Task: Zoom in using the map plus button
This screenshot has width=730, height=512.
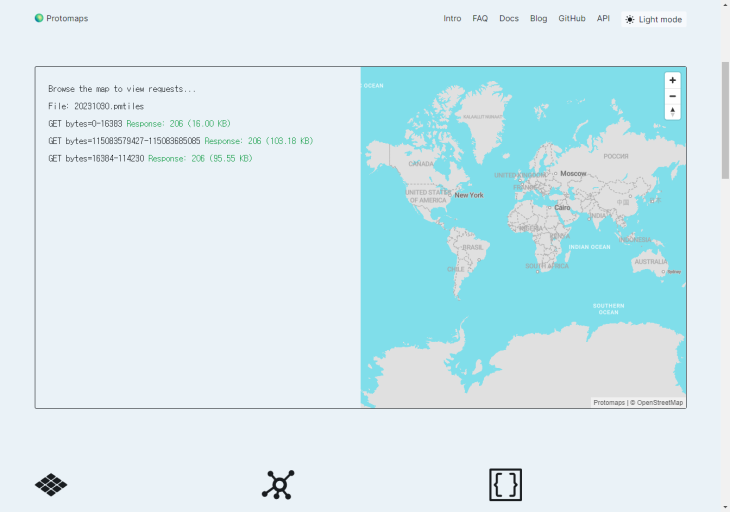Action: 672,80
